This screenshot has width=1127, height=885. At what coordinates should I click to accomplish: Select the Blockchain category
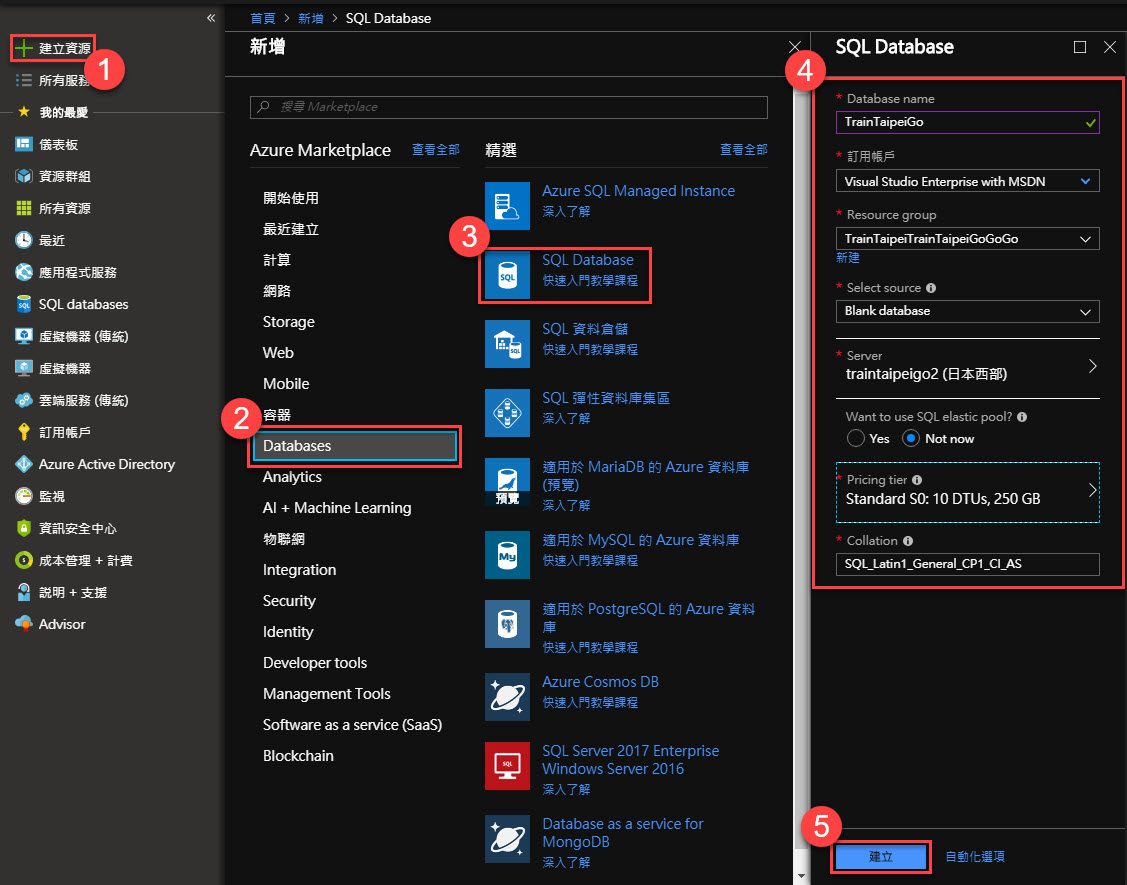pyautogui.click(x=298, y=756)
